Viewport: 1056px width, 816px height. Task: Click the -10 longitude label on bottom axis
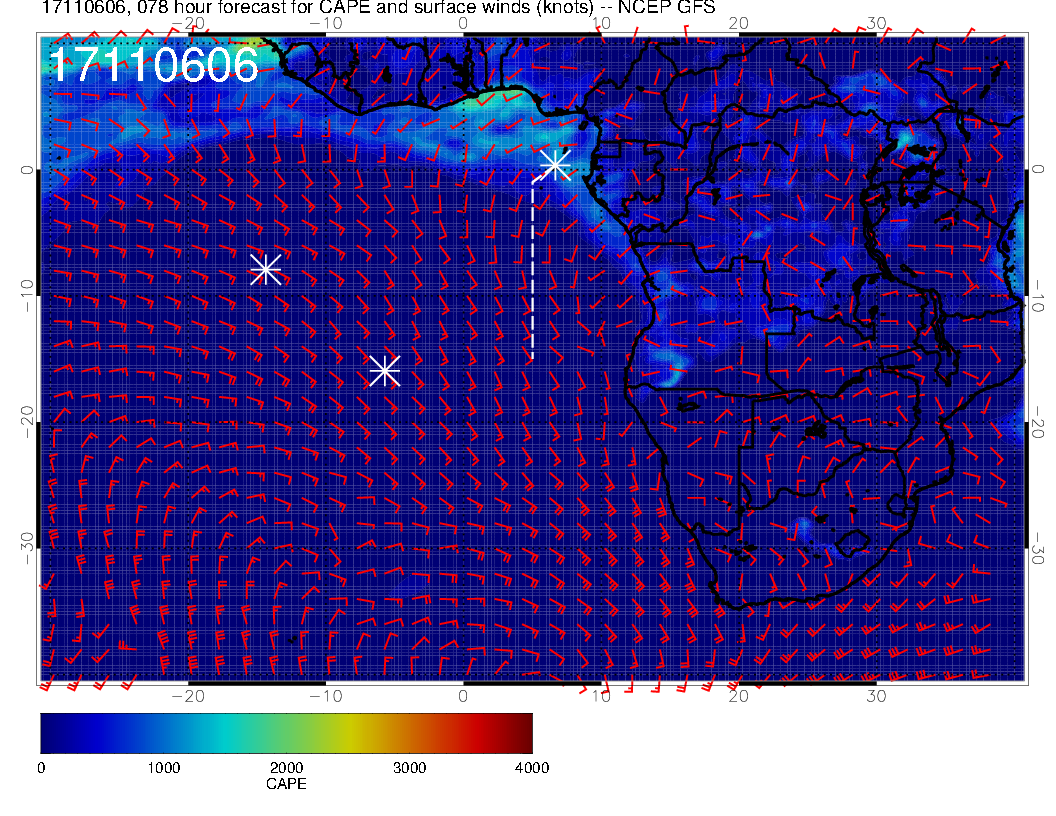326,696
